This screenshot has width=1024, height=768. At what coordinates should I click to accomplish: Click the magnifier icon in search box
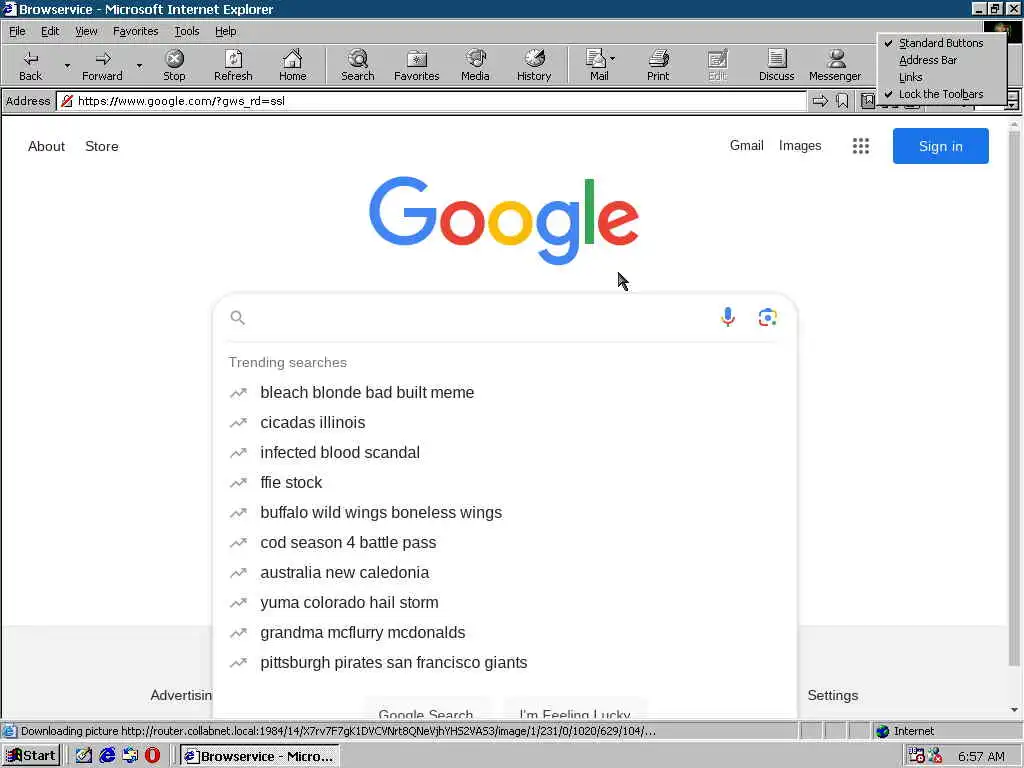click(x=238, y=317)
